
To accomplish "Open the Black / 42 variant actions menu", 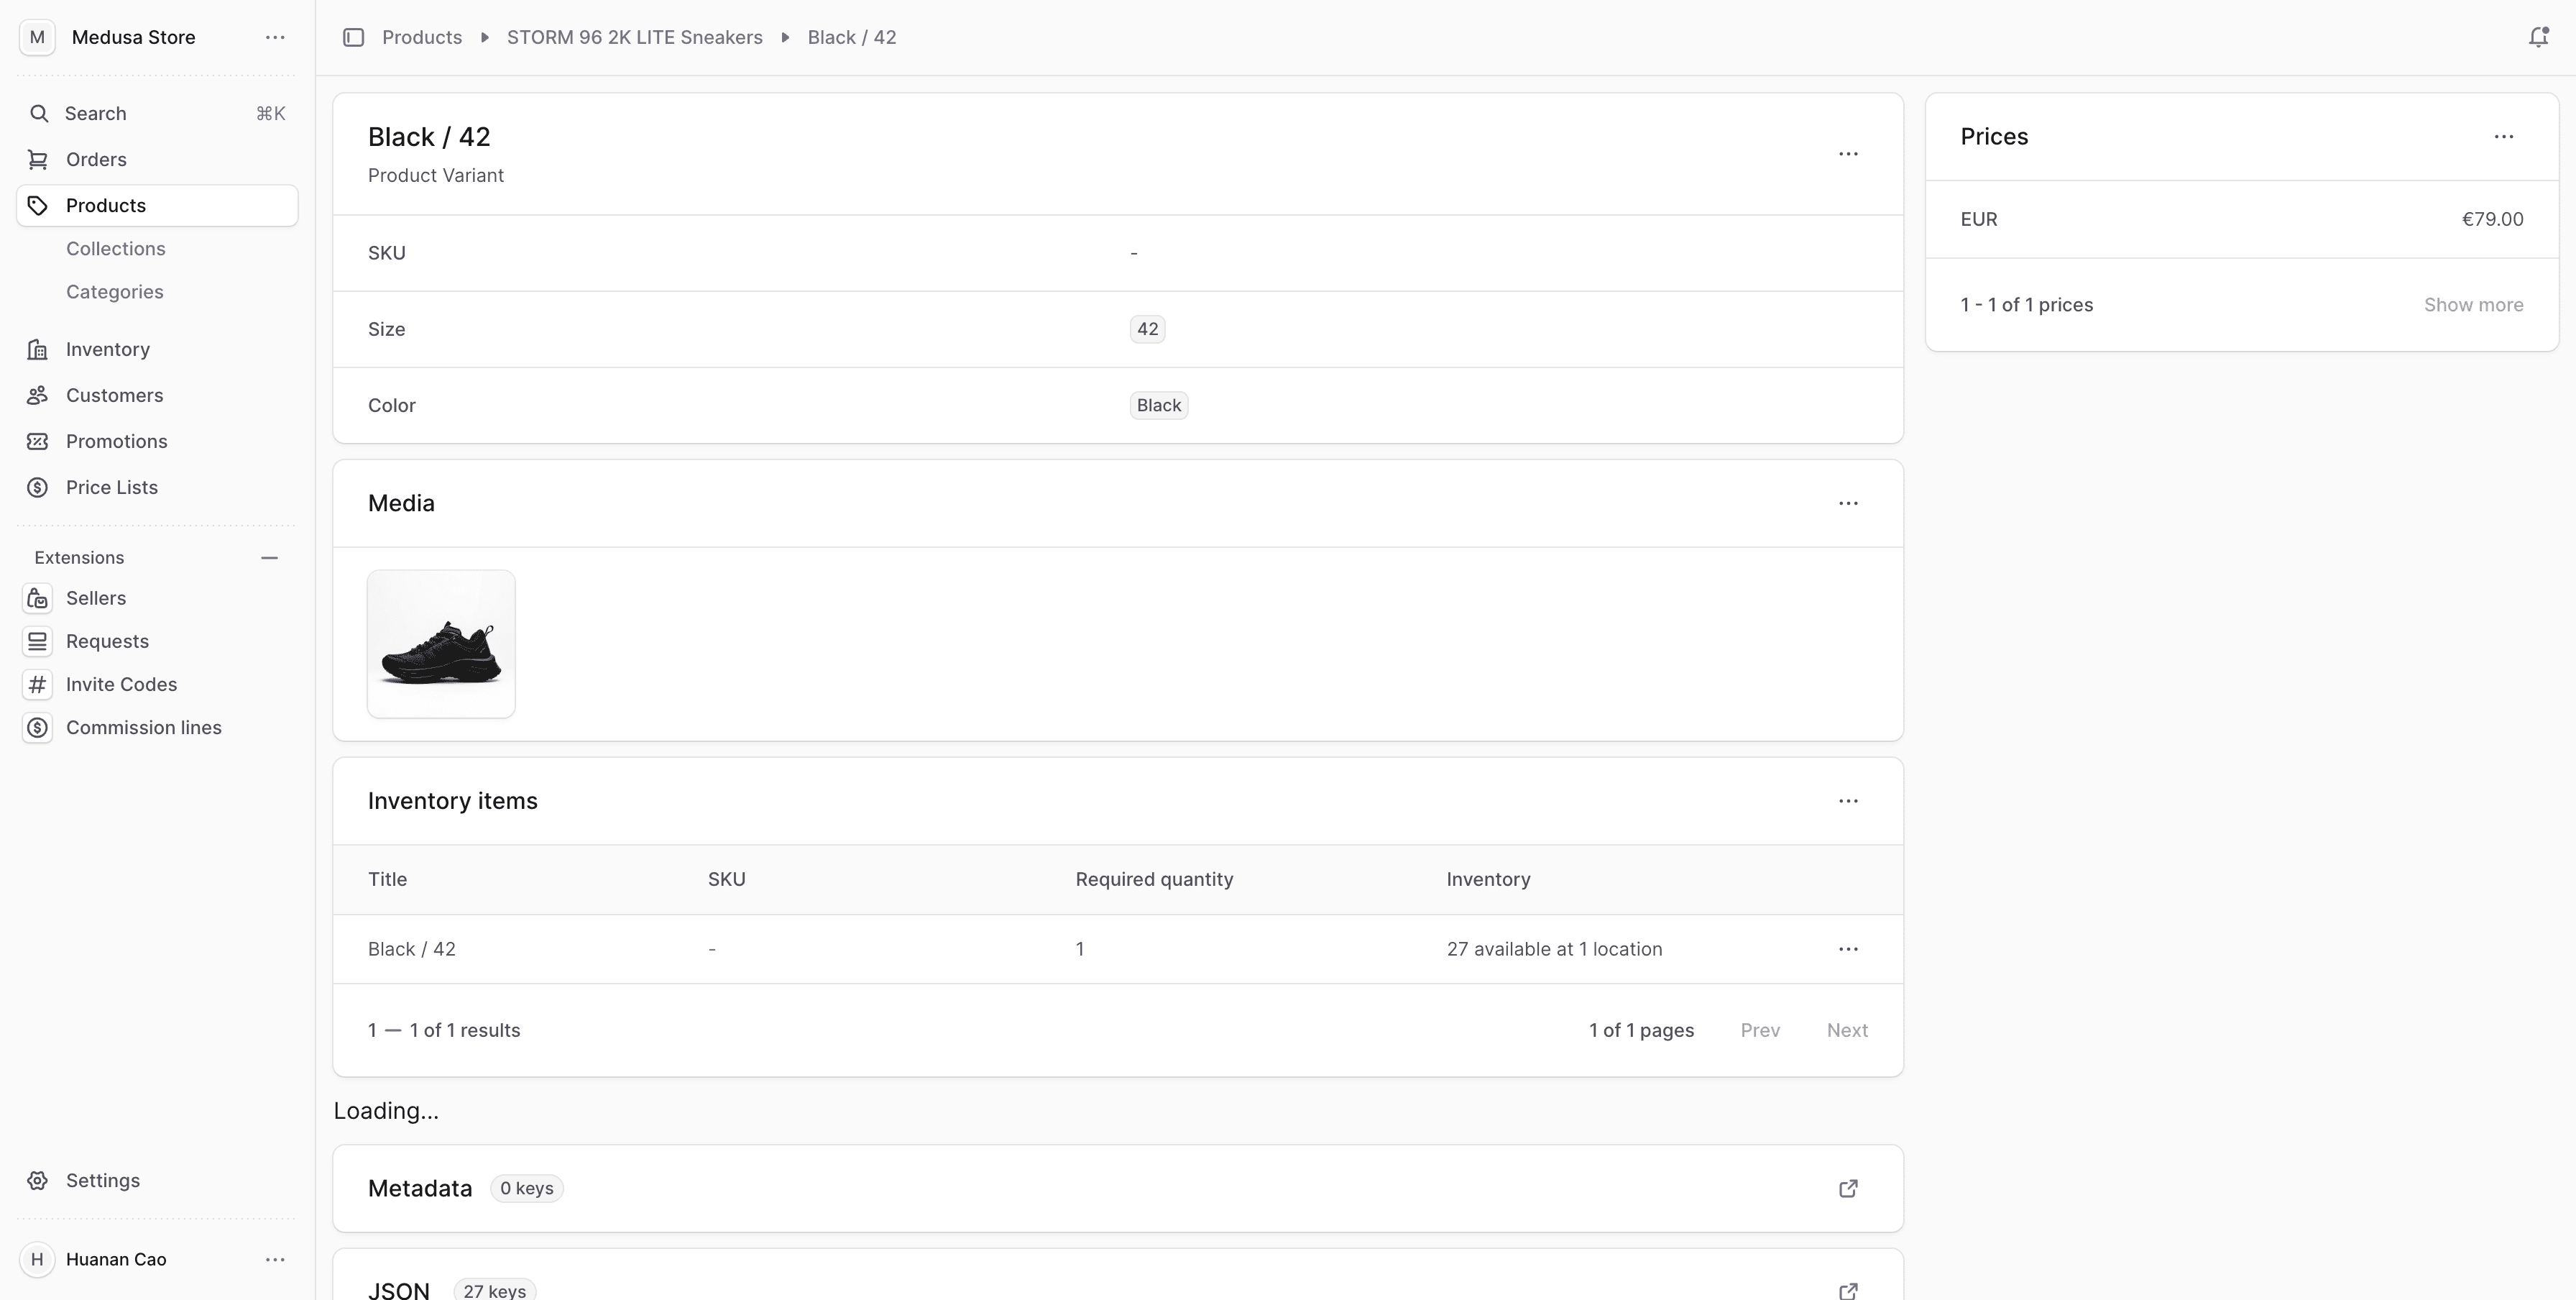I will click(x=1847, y=154).
